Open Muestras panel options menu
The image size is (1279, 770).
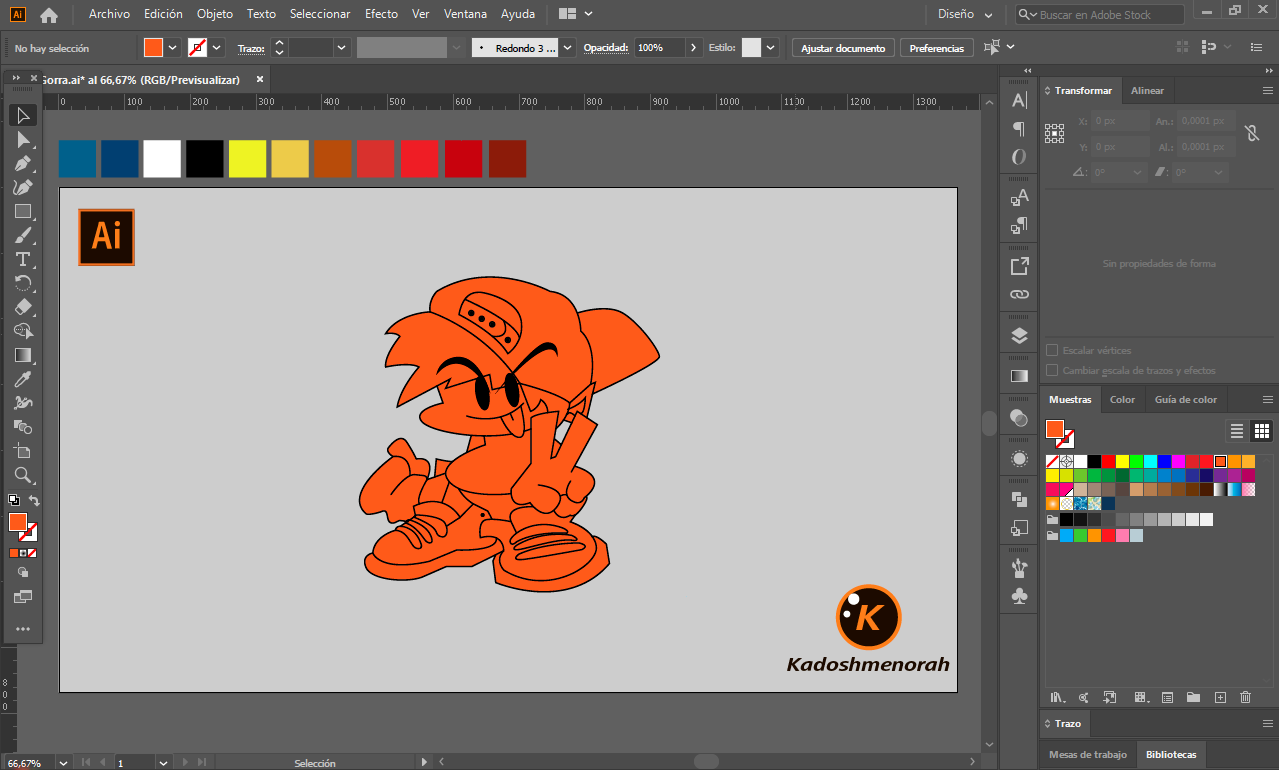tap(1267, 399)
